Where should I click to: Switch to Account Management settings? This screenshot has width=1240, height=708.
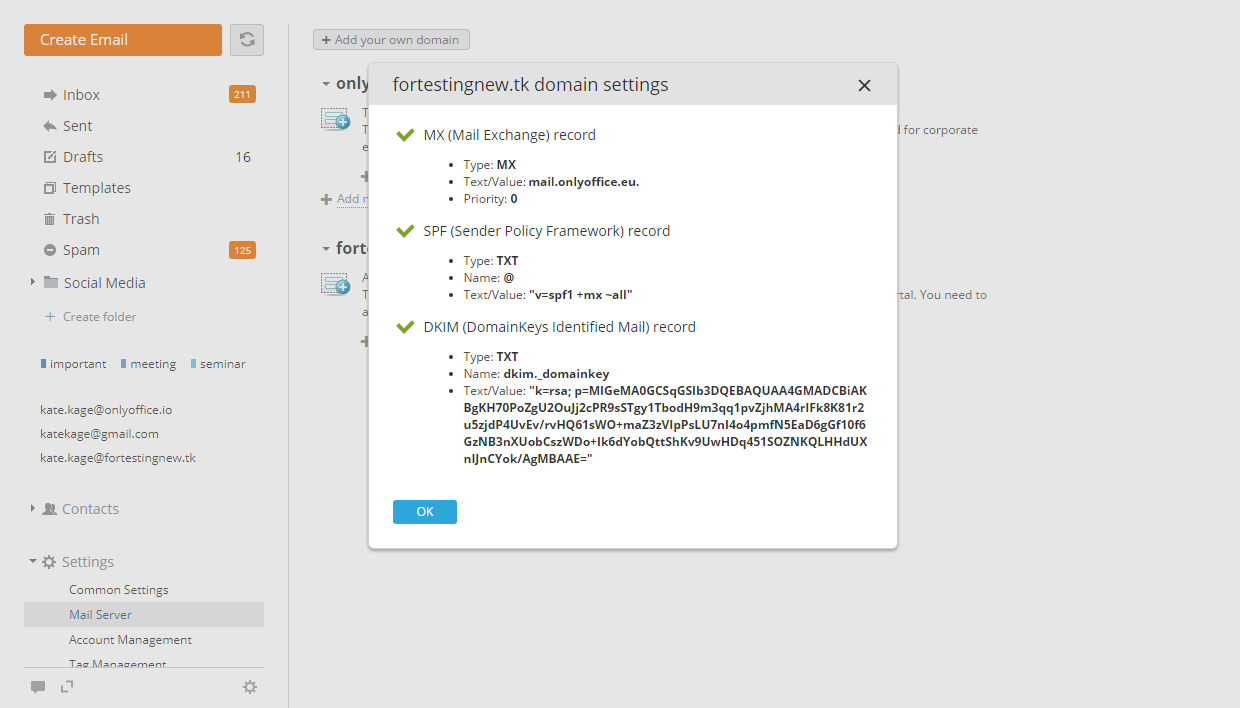click(x=129, y=639)
